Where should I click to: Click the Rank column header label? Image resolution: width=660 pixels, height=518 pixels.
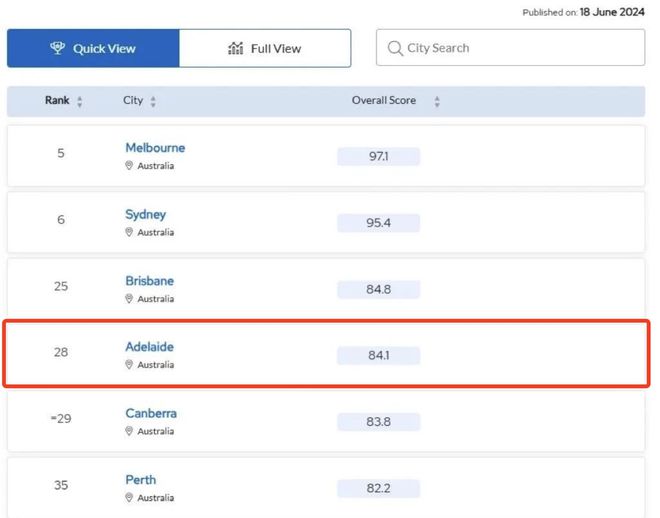tap(57, 100)
